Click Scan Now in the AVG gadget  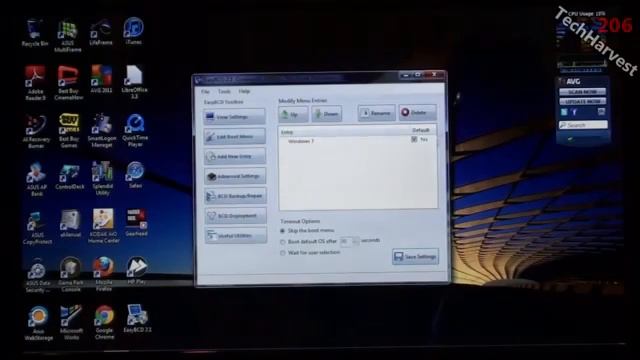(582, 92)
